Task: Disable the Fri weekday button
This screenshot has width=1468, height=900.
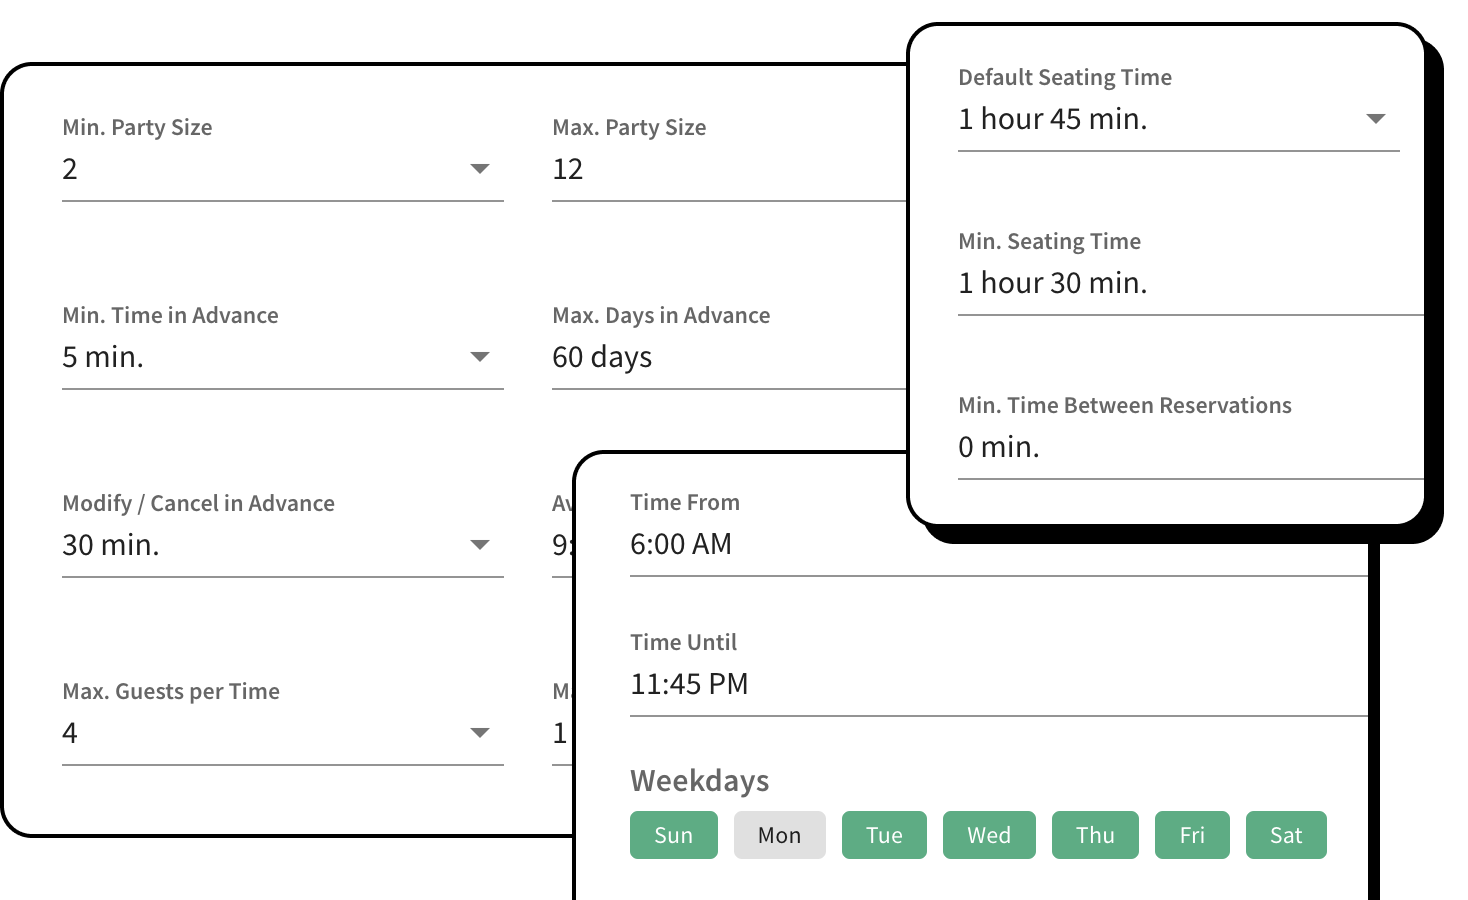Action: pyautogui.click(x=1192, y=835)
